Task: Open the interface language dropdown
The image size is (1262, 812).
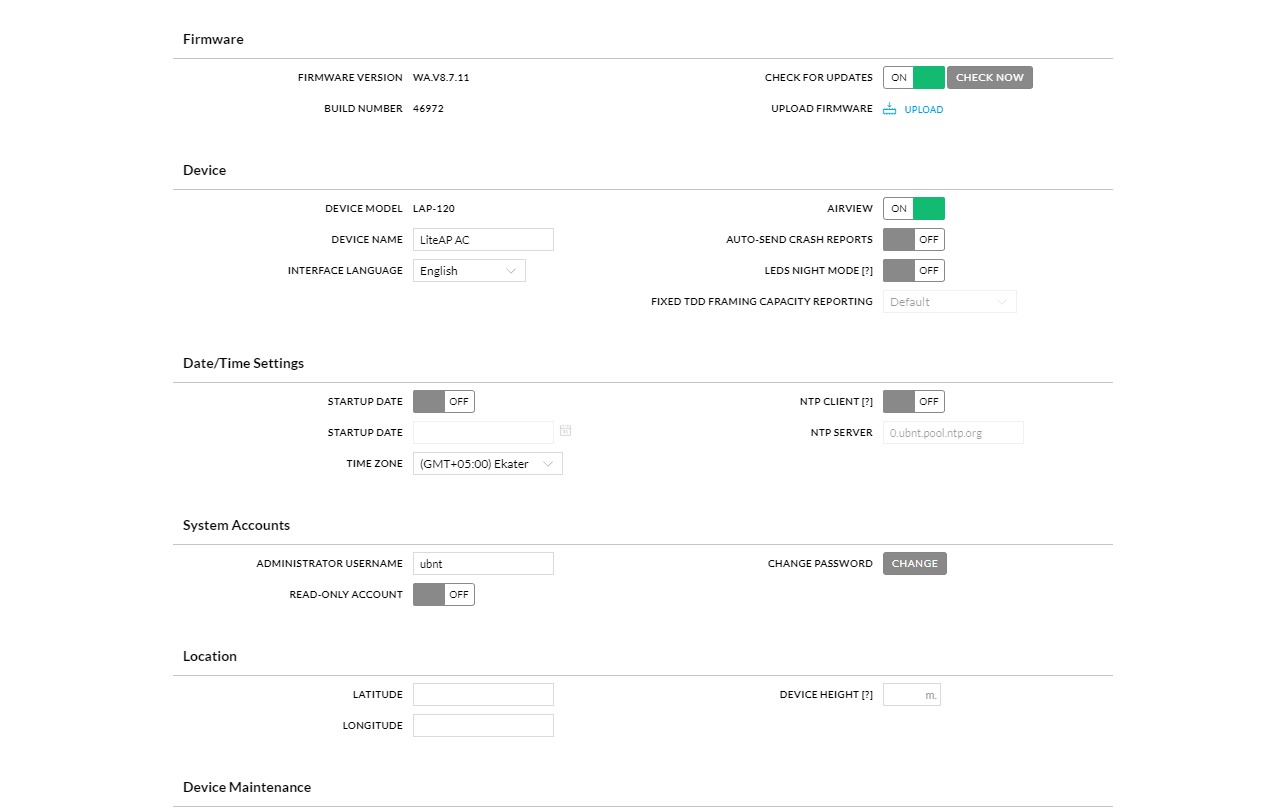Action: coord(469,271)
